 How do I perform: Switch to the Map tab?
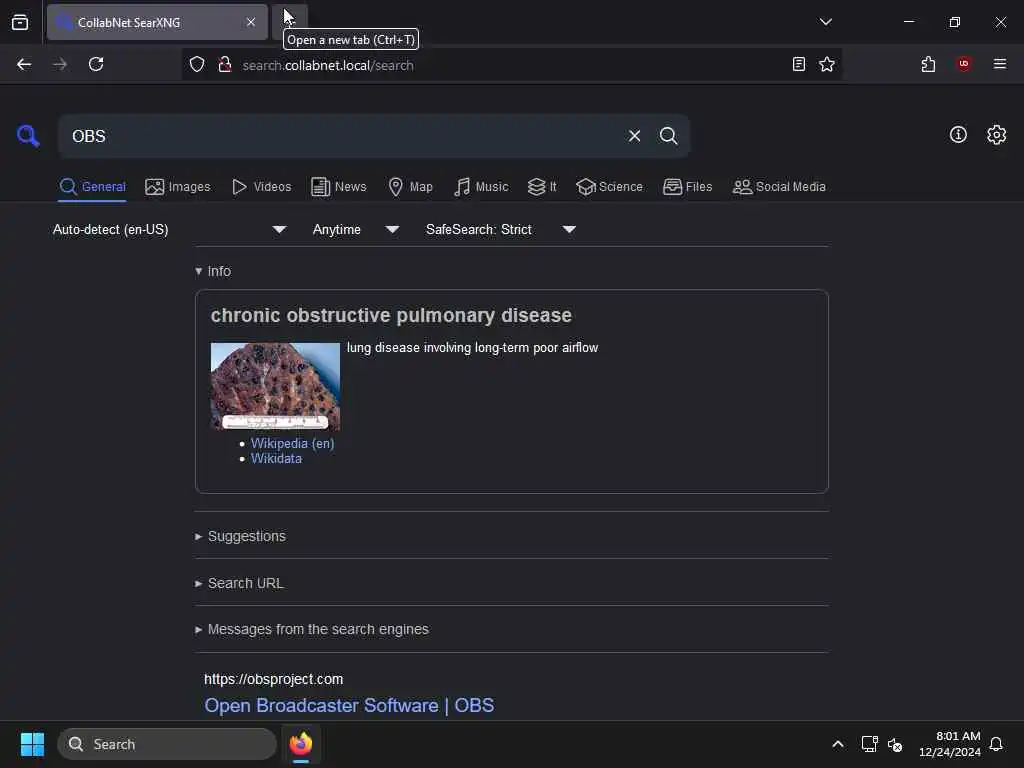coord(410,187)
